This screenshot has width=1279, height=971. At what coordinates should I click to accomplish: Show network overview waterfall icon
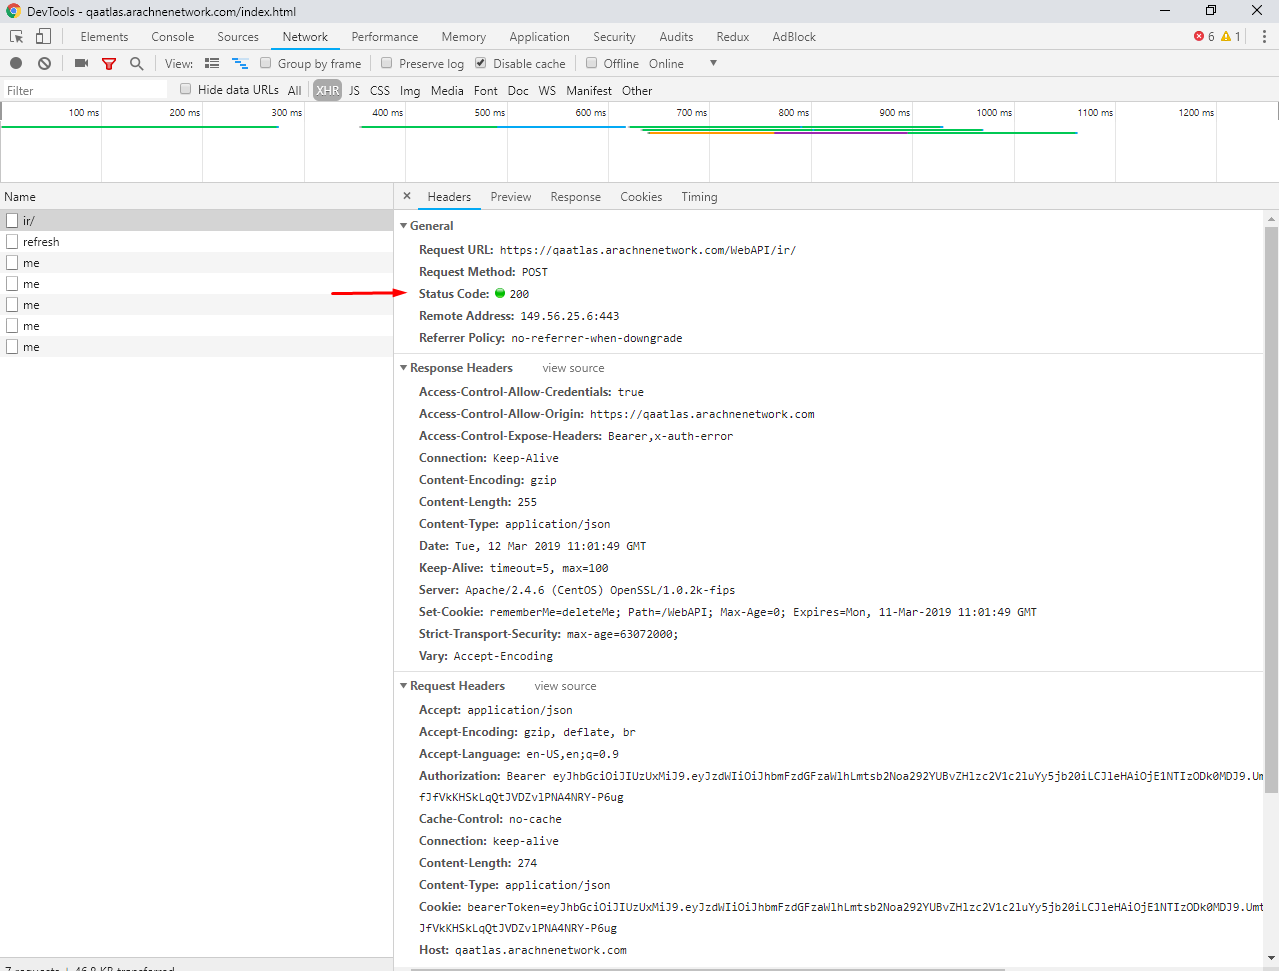click(239, 63)
